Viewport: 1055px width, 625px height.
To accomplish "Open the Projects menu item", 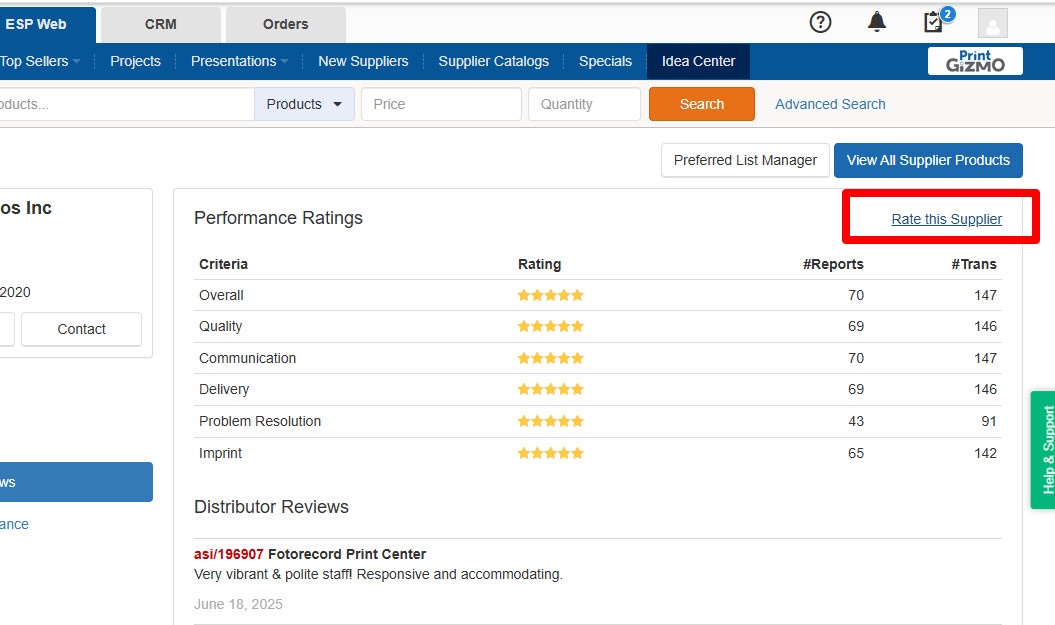I will 135,61.
